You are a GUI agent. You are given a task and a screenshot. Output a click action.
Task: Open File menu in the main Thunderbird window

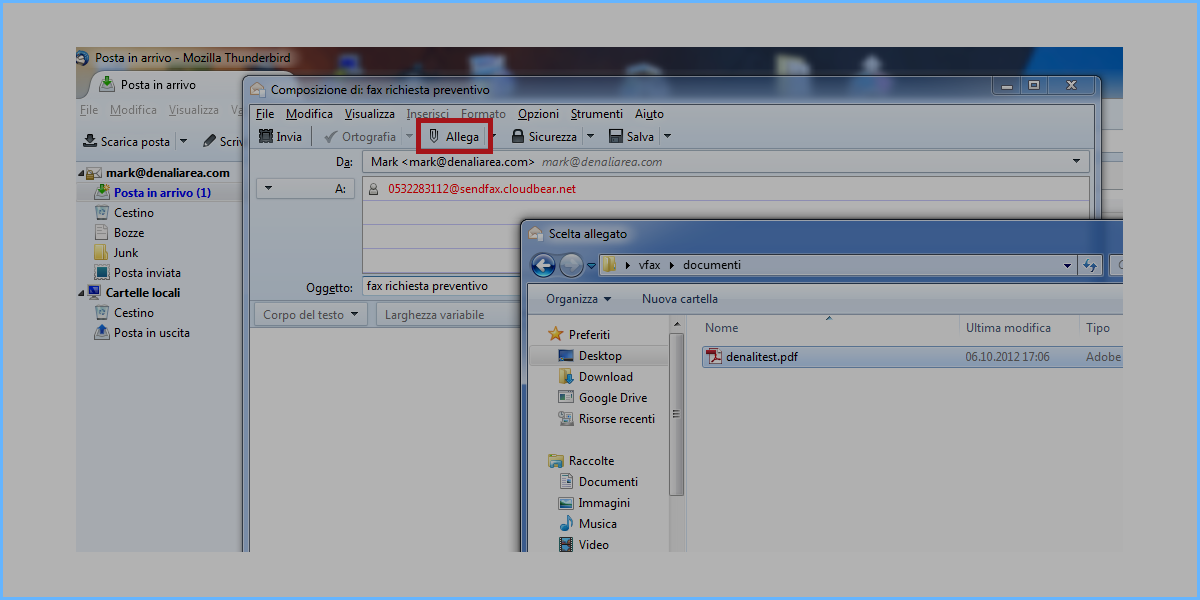89,110
